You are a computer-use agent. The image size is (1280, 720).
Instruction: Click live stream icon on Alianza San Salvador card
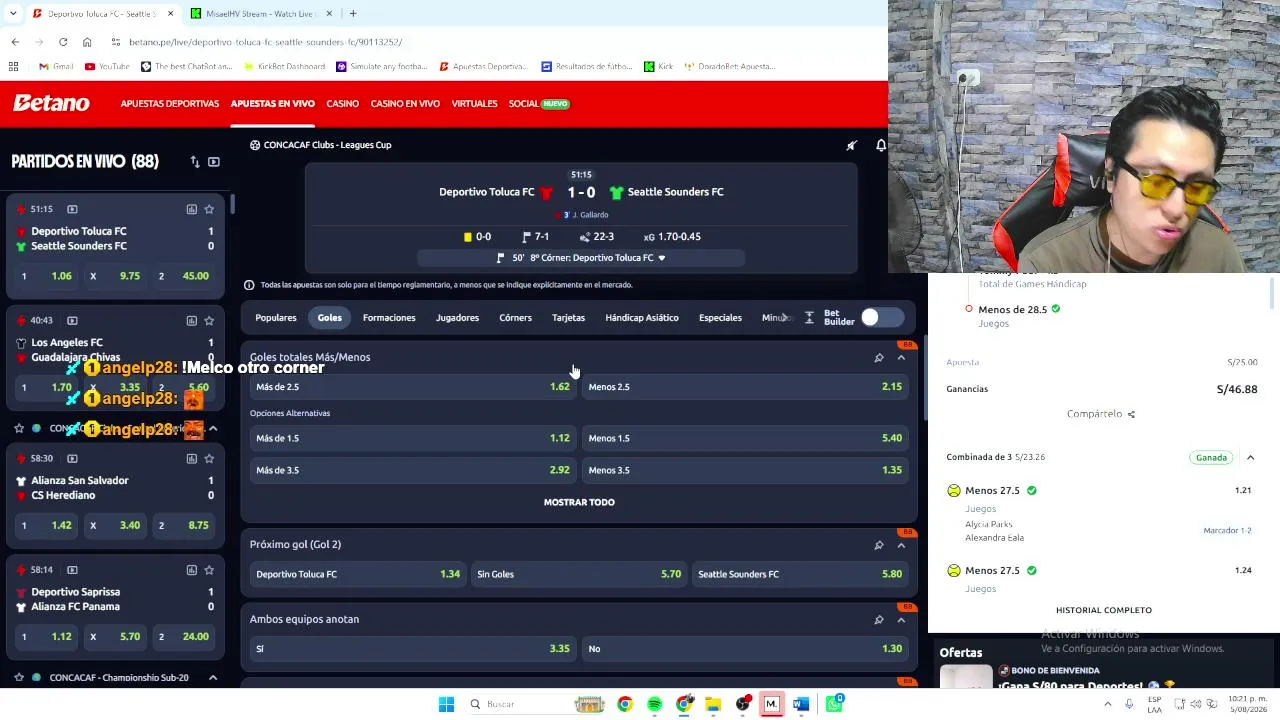click(72, 458)
